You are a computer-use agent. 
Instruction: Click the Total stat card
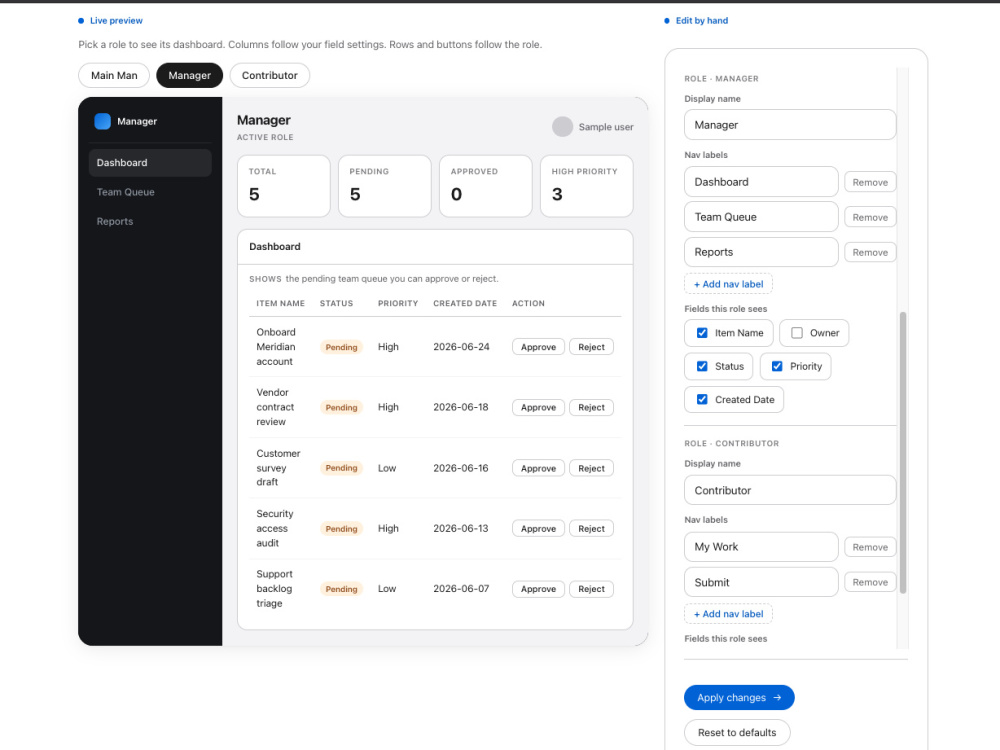click(284, 186)
